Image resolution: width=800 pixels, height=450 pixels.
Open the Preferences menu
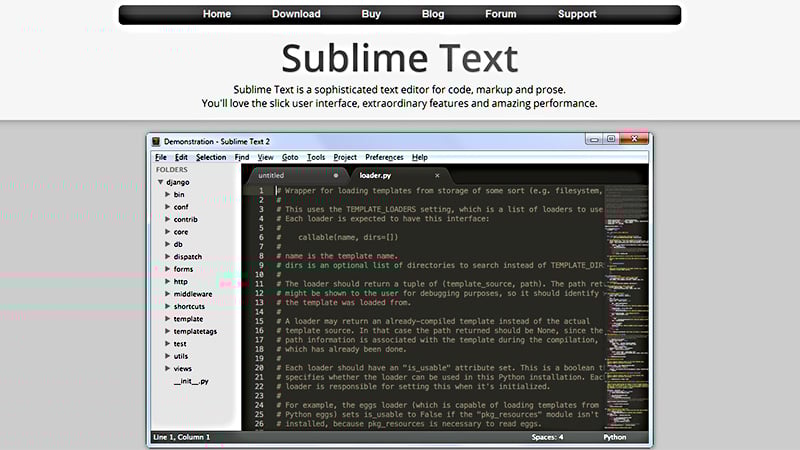pos(384,157)
